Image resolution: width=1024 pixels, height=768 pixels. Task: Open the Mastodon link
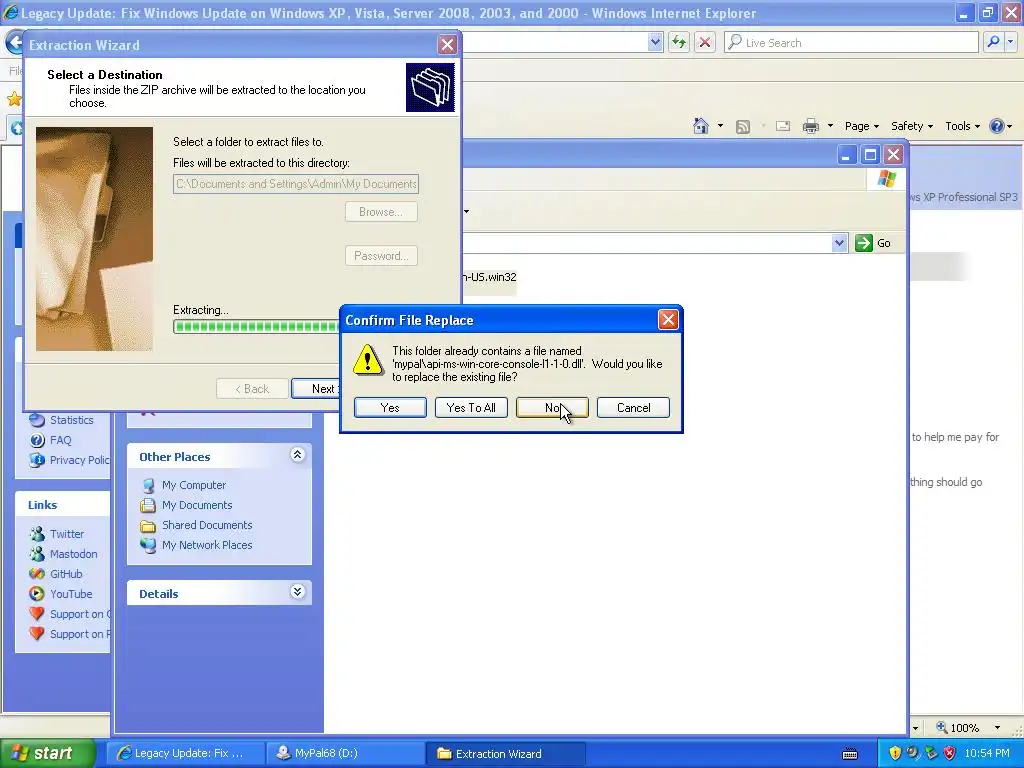click(74, 554)
